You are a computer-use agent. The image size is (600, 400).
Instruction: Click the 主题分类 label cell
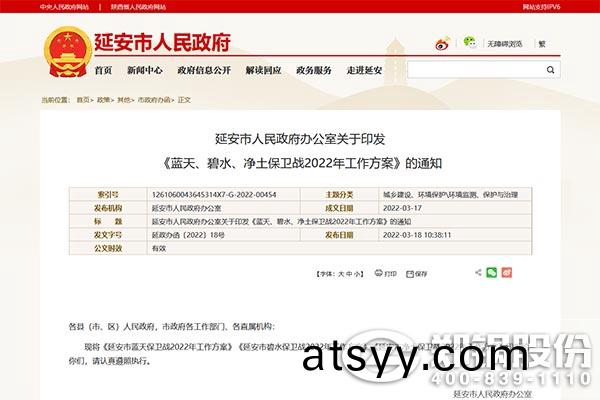(x=339, y=195)
